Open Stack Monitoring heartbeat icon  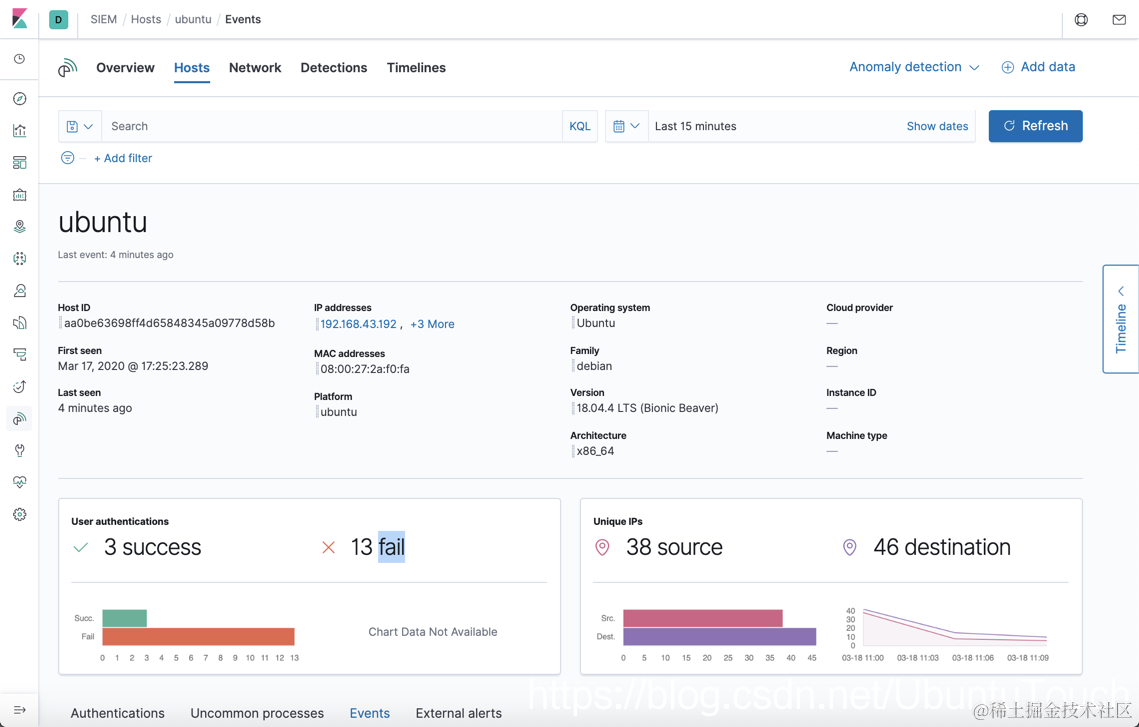[20, 482]
